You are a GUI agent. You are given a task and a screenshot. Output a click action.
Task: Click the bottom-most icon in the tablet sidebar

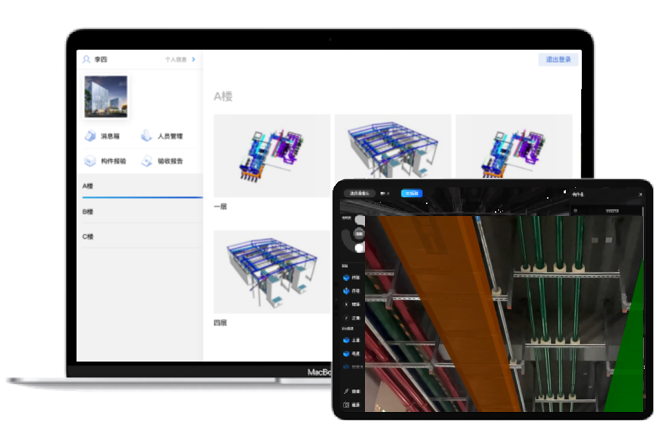tap(346, 405)
